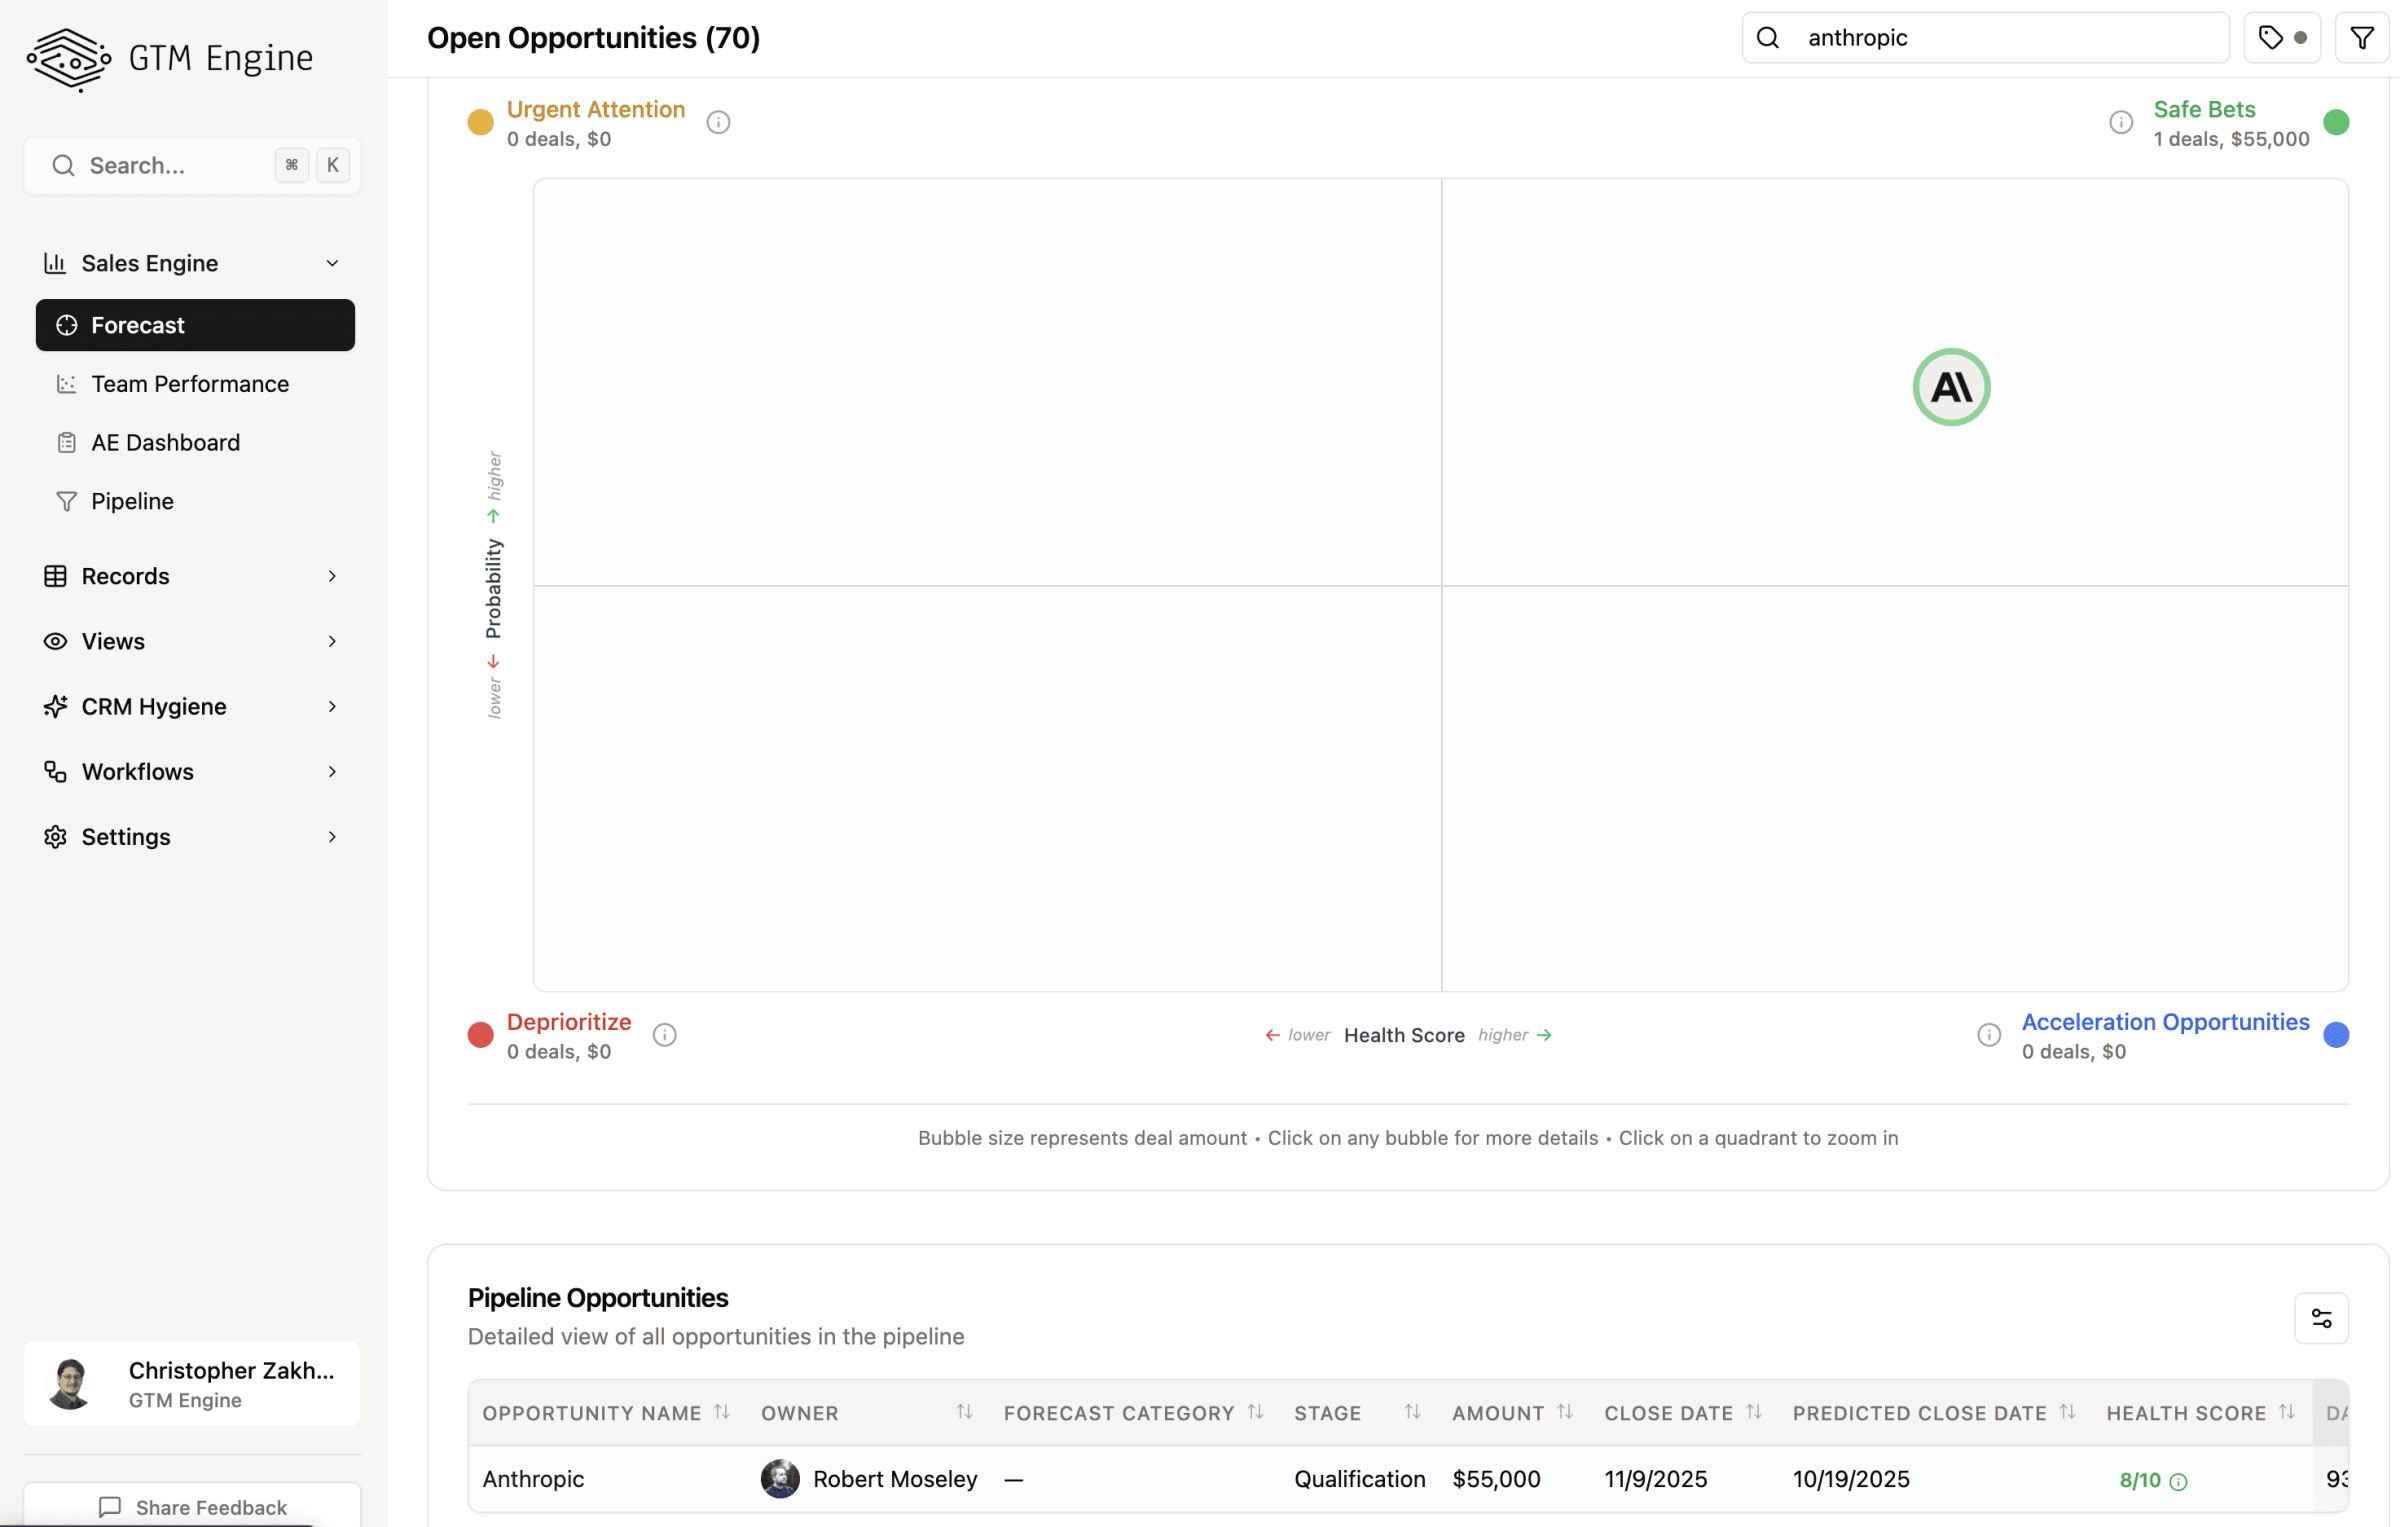Toggle sort on Close Date column
Screen dimensions: 2400x1527
pyautogui.click(x=1753, y=1412)
